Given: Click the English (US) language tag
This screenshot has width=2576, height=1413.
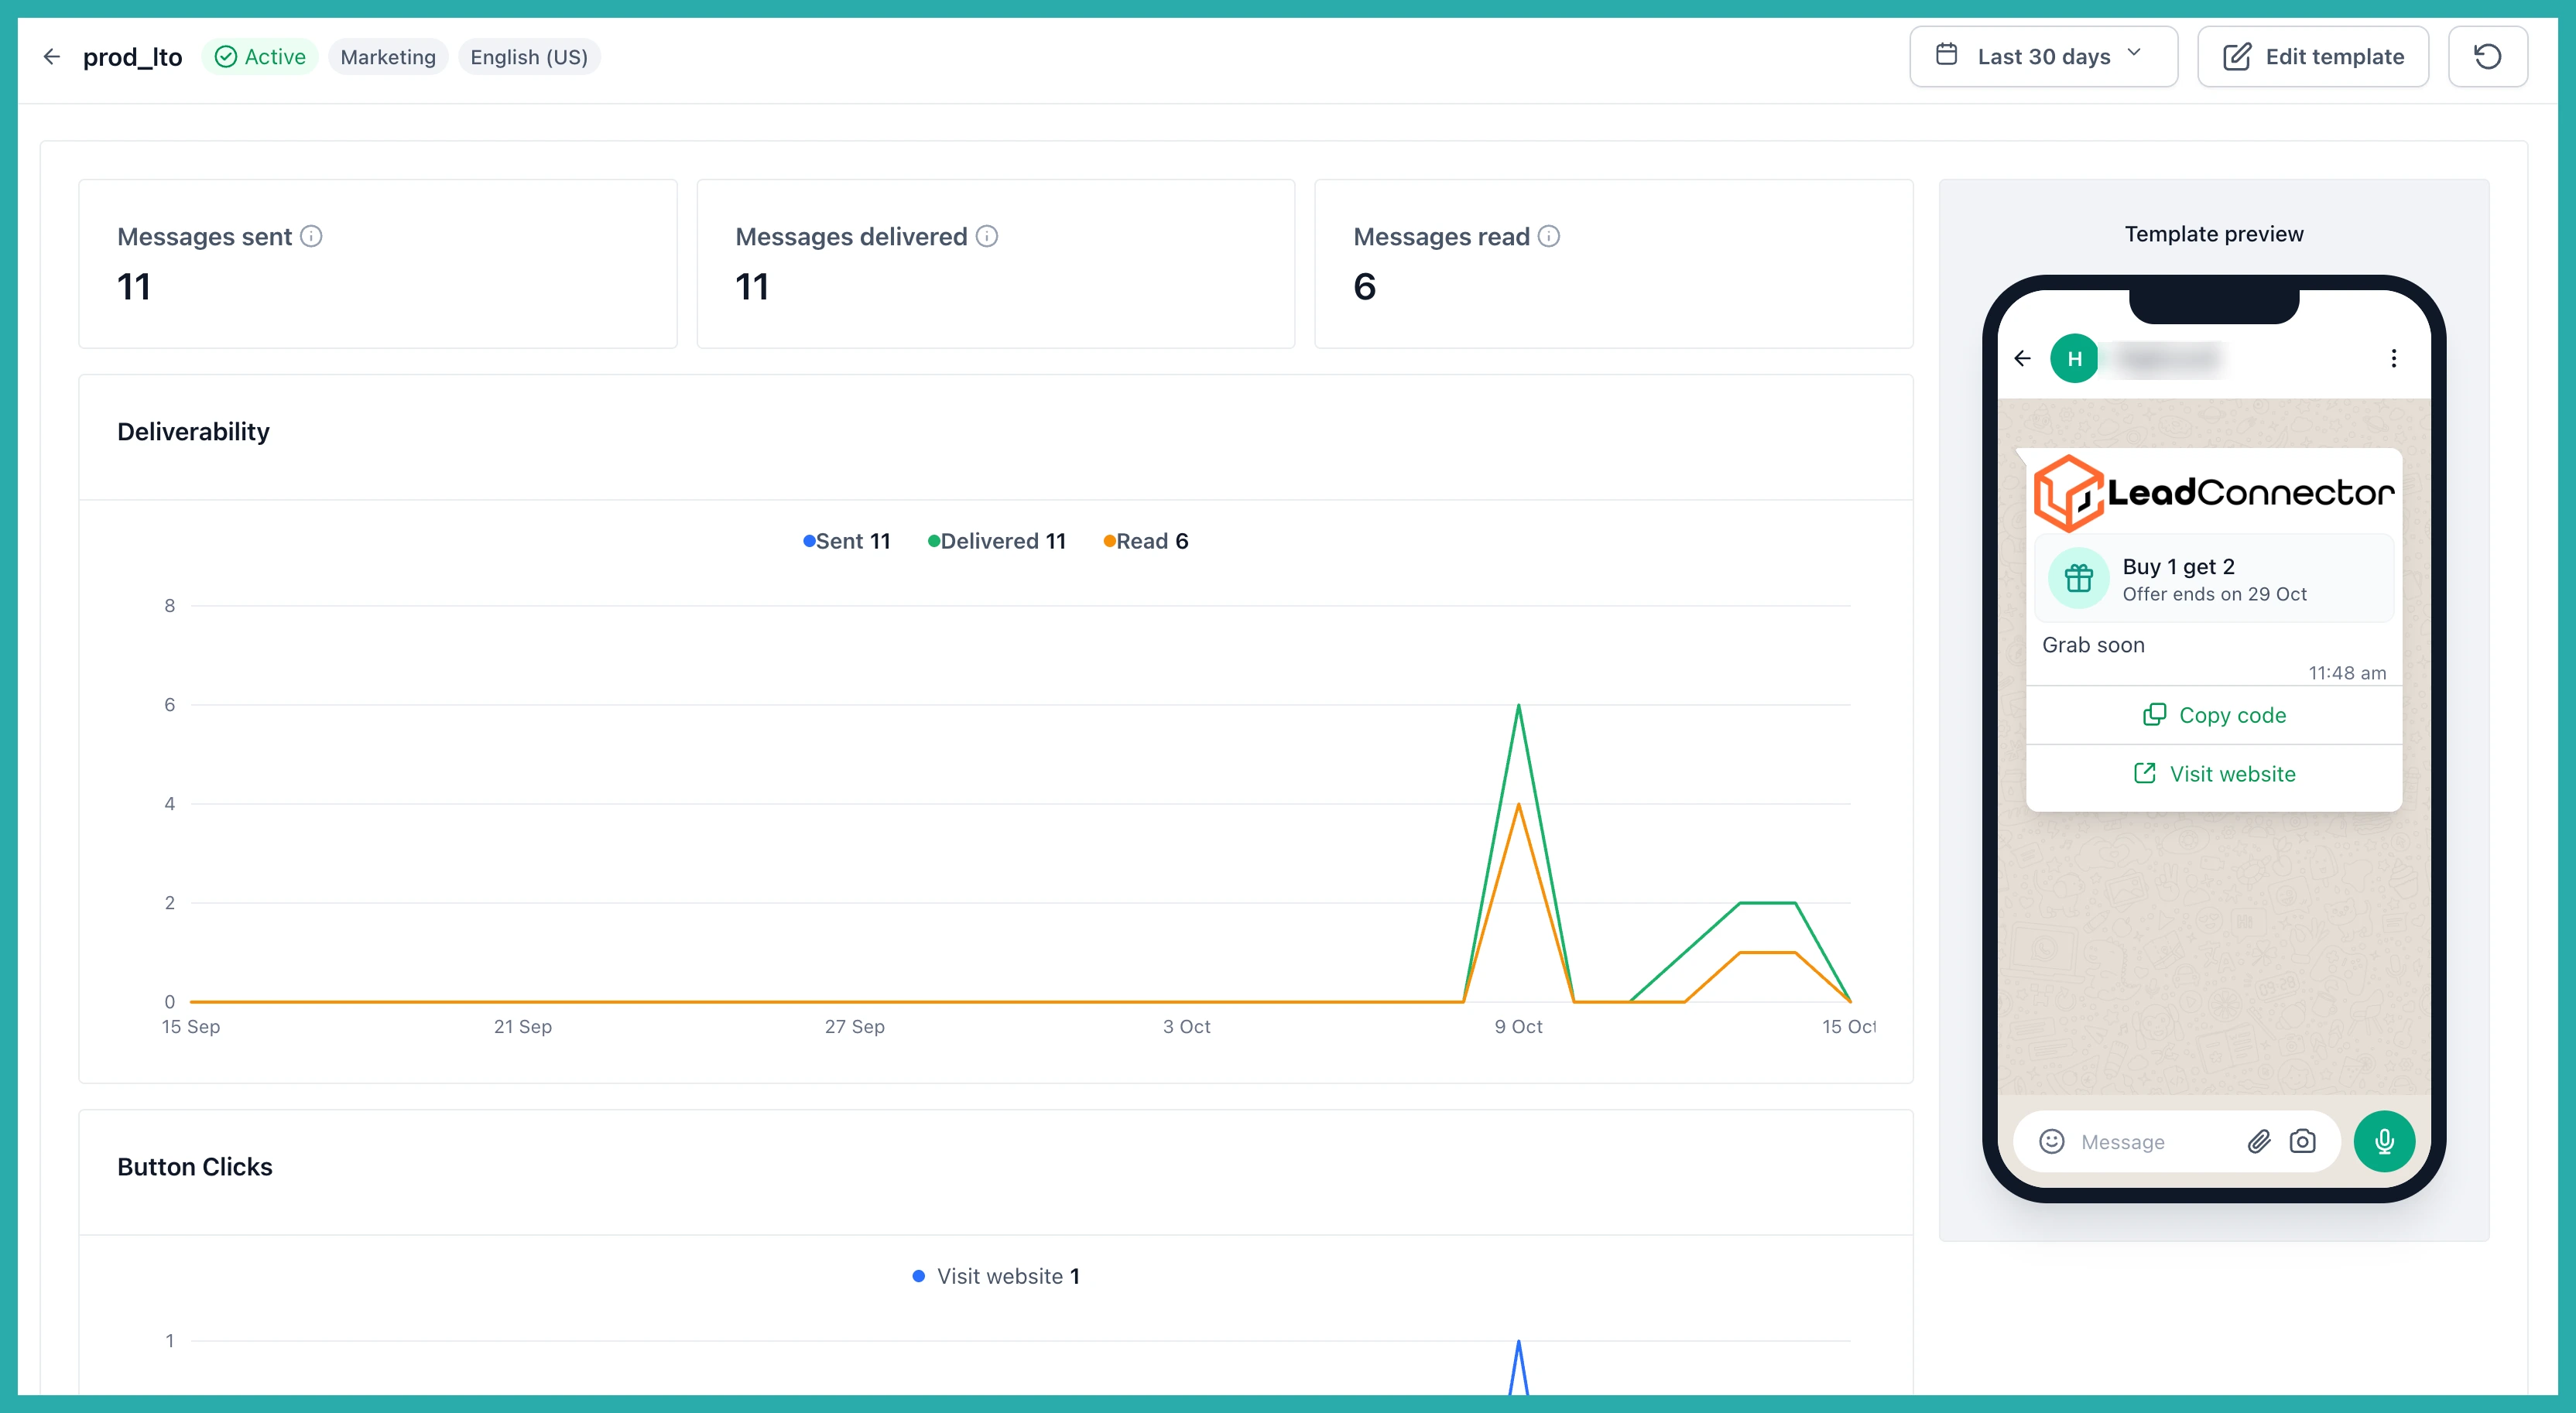Looking at the screenshot, I should coord(529,57).
